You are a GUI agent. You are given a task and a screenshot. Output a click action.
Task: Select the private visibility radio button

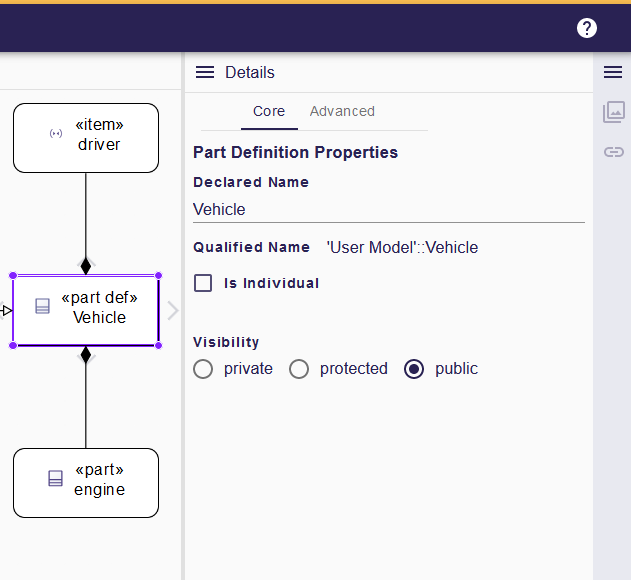(203, 369)
